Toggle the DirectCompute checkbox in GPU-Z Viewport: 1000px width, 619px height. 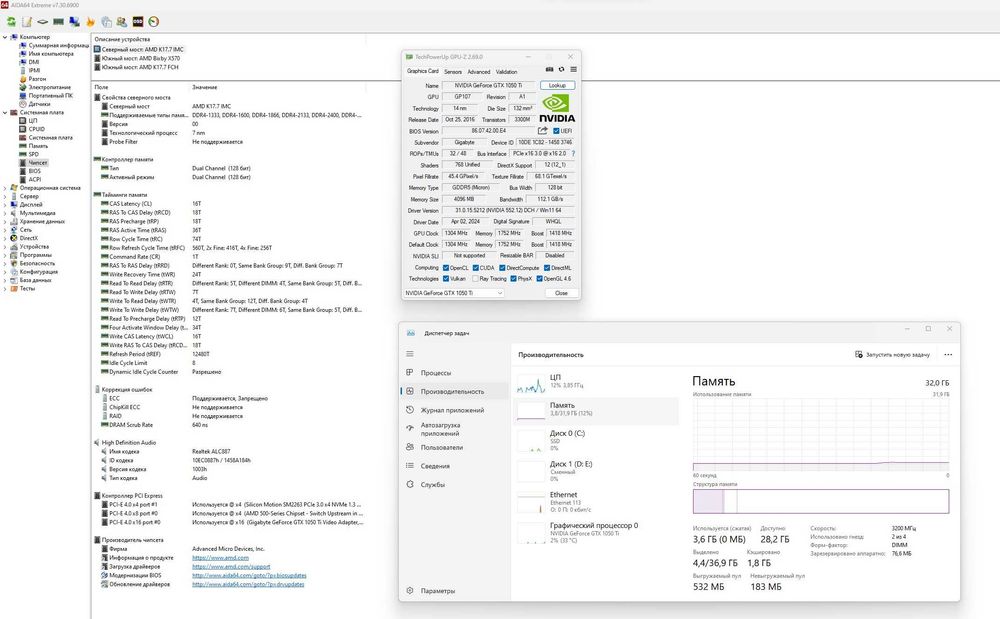(502, 268)
